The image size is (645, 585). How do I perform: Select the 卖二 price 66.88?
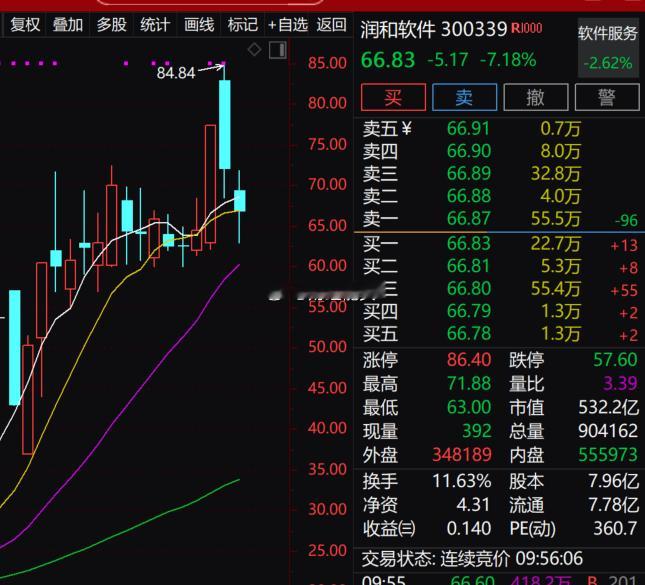tap(469, 196)
